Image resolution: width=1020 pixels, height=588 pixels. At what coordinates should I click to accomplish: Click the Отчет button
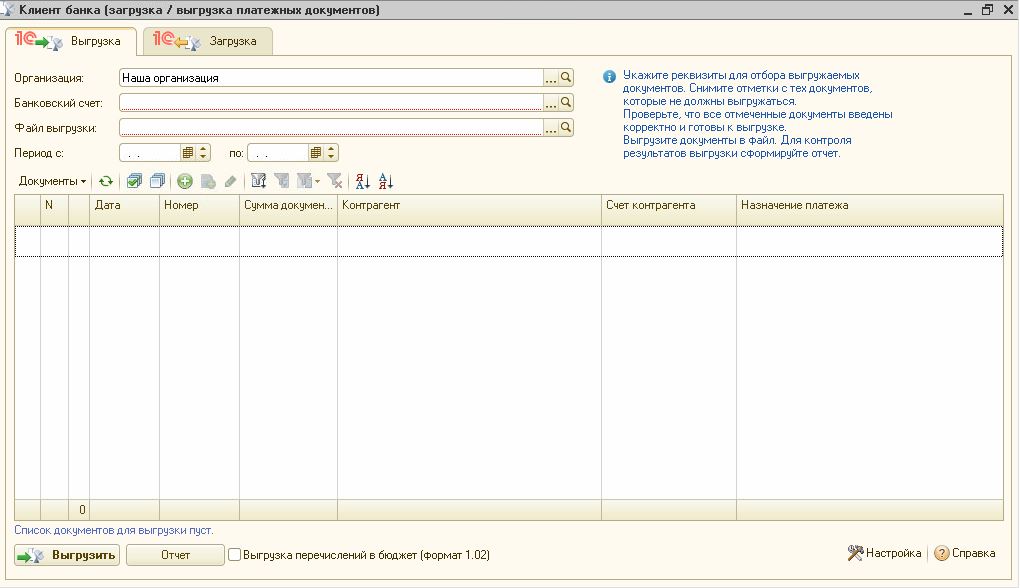175,555
